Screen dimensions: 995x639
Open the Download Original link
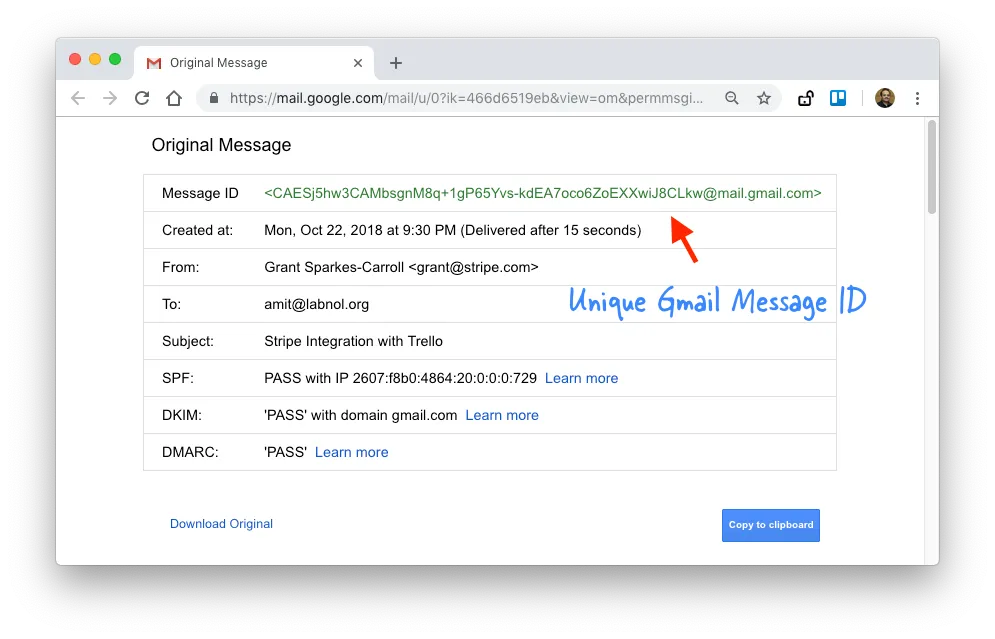point(221,524)
